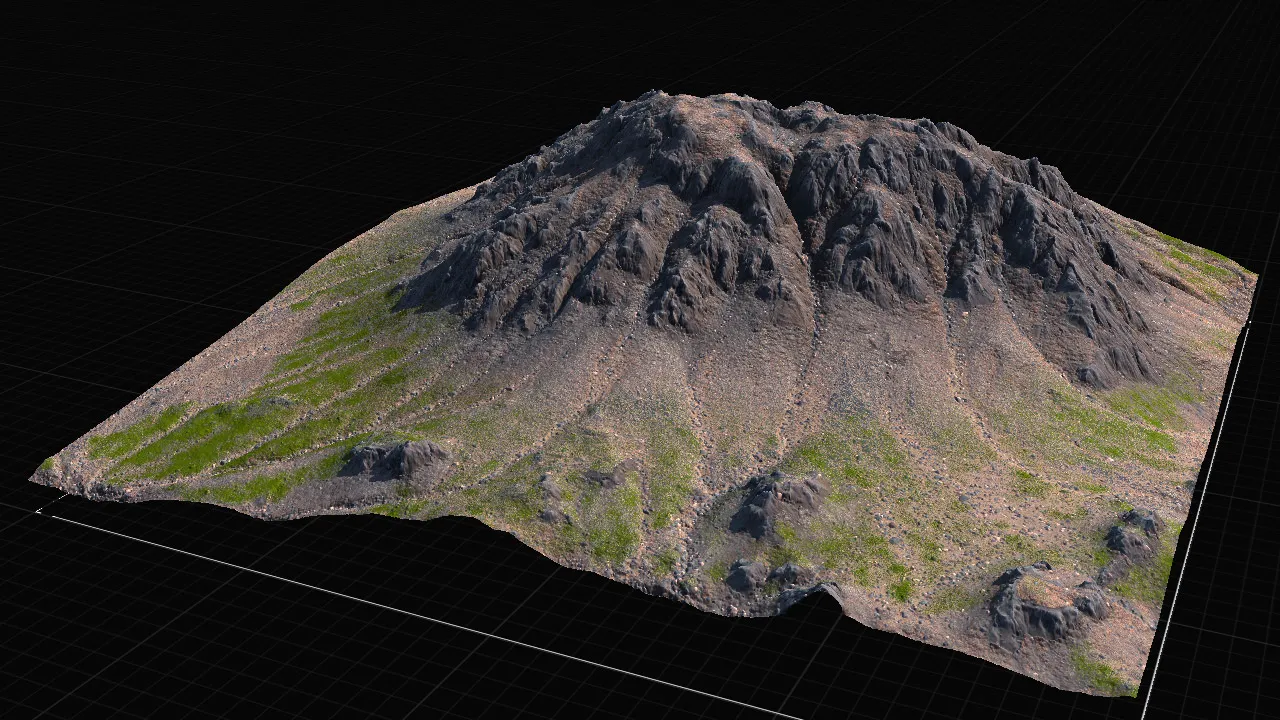Select the green grass patch at bottom-right corner
Viewport: 1280px width, 720px height.
tap(1100, 672)
